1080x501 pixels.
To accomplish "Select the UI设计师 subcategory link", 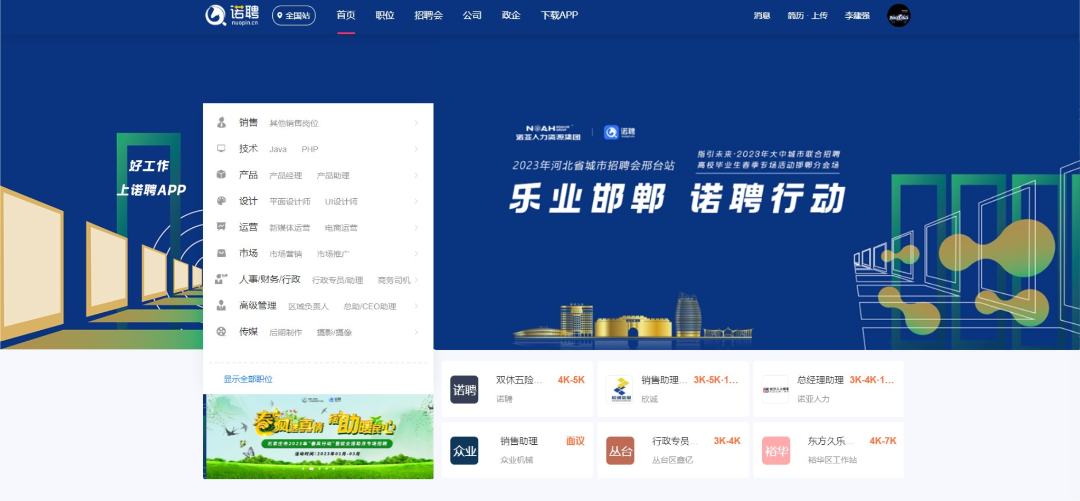I will [x=341, y=202].
